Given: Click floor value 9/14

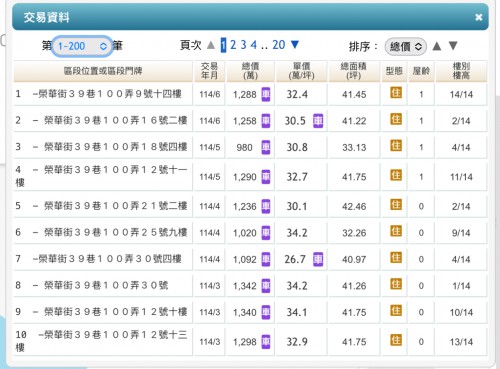Looking at the screenshot, I should click(461, 233).
